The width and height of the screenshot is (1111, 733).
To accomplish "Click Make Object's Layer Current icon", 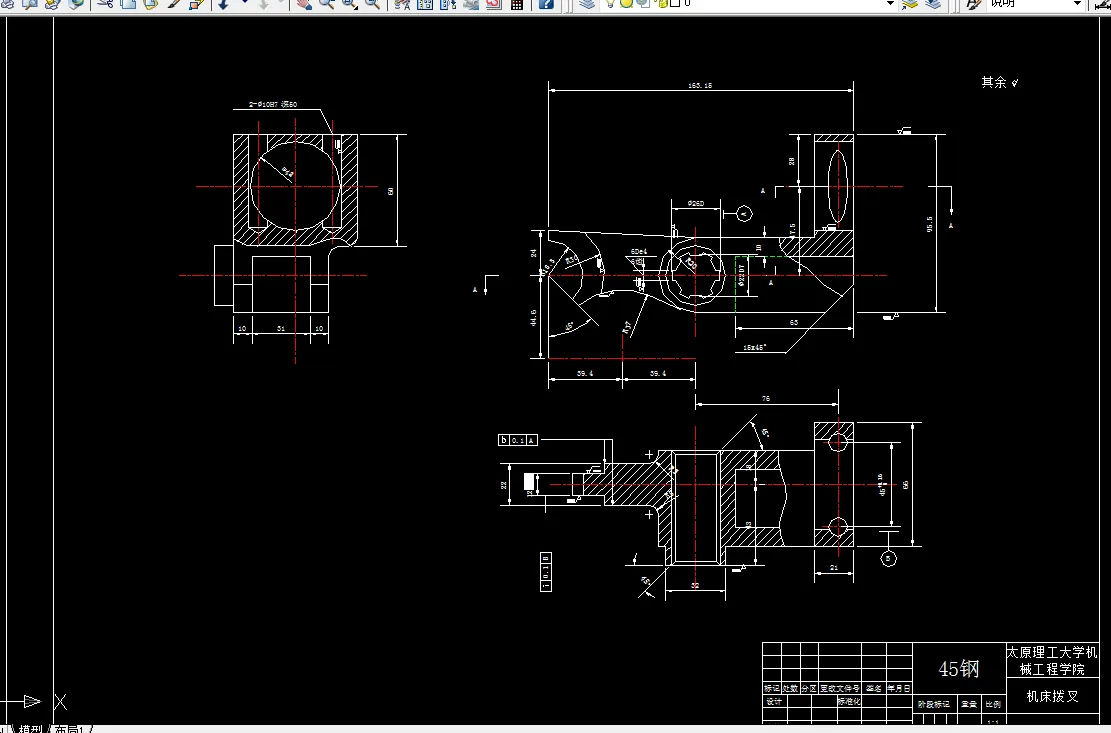I will [x=910, y=4].
